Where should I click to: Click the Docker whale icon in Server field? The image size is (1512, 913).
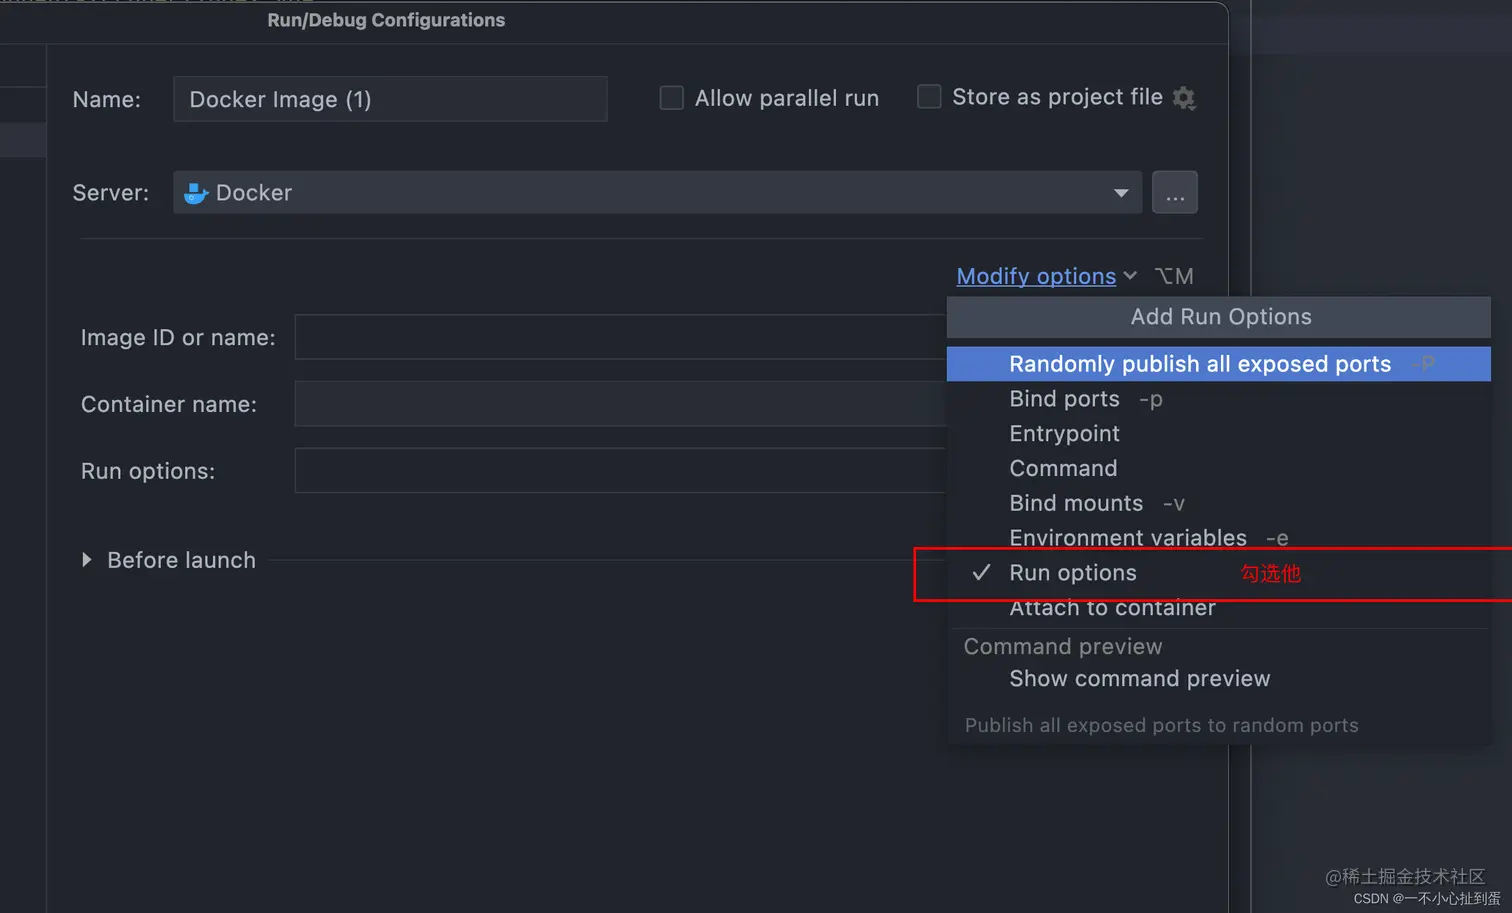pos(196,193)
